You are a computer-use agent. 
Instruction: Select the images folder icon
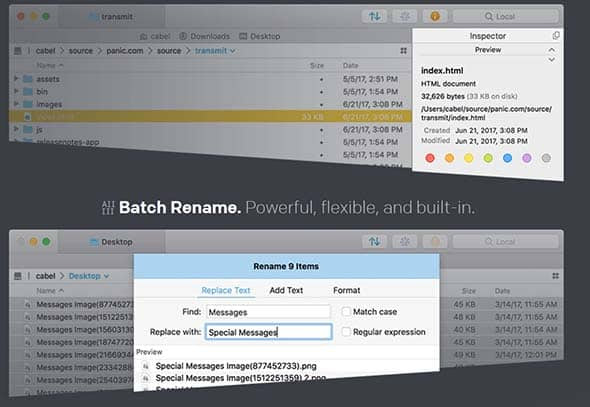tap(27, 104)
